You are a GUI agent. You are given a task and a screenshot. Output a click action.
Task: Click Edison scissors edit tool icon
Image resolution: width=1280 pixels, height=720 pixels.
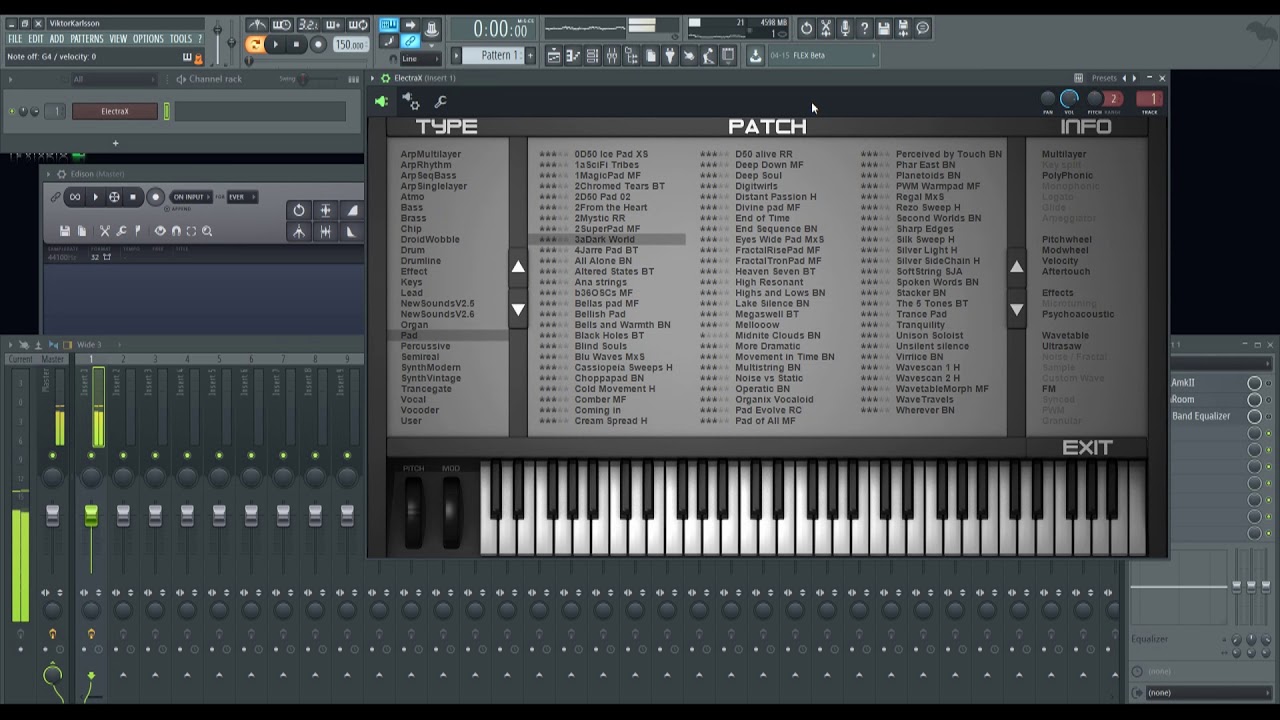tap(105, 231)
